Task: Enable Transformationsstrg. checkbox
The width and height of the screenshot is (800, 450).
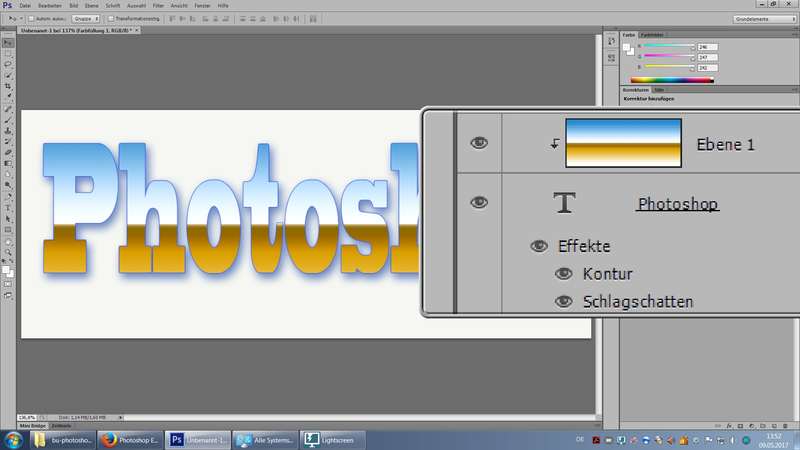Action: tap(111, 19)
